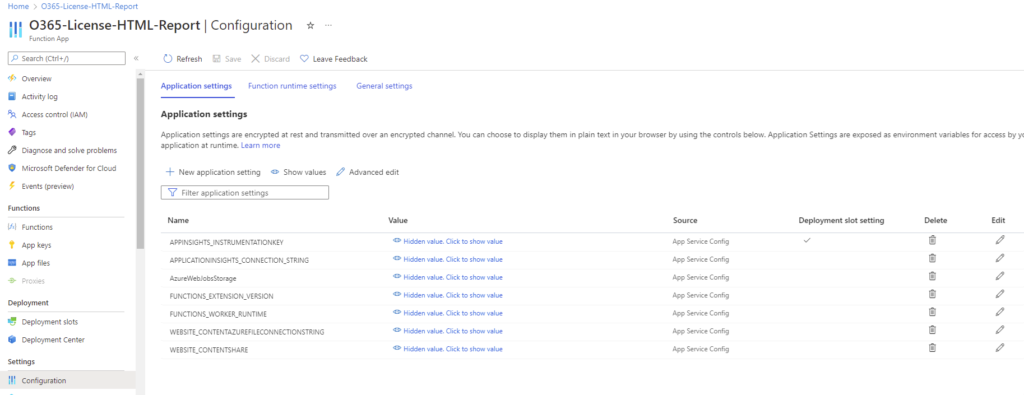The image size is (1024, 395).
Task: Discard pending configuration changes
Action: (x=270, y=59)
